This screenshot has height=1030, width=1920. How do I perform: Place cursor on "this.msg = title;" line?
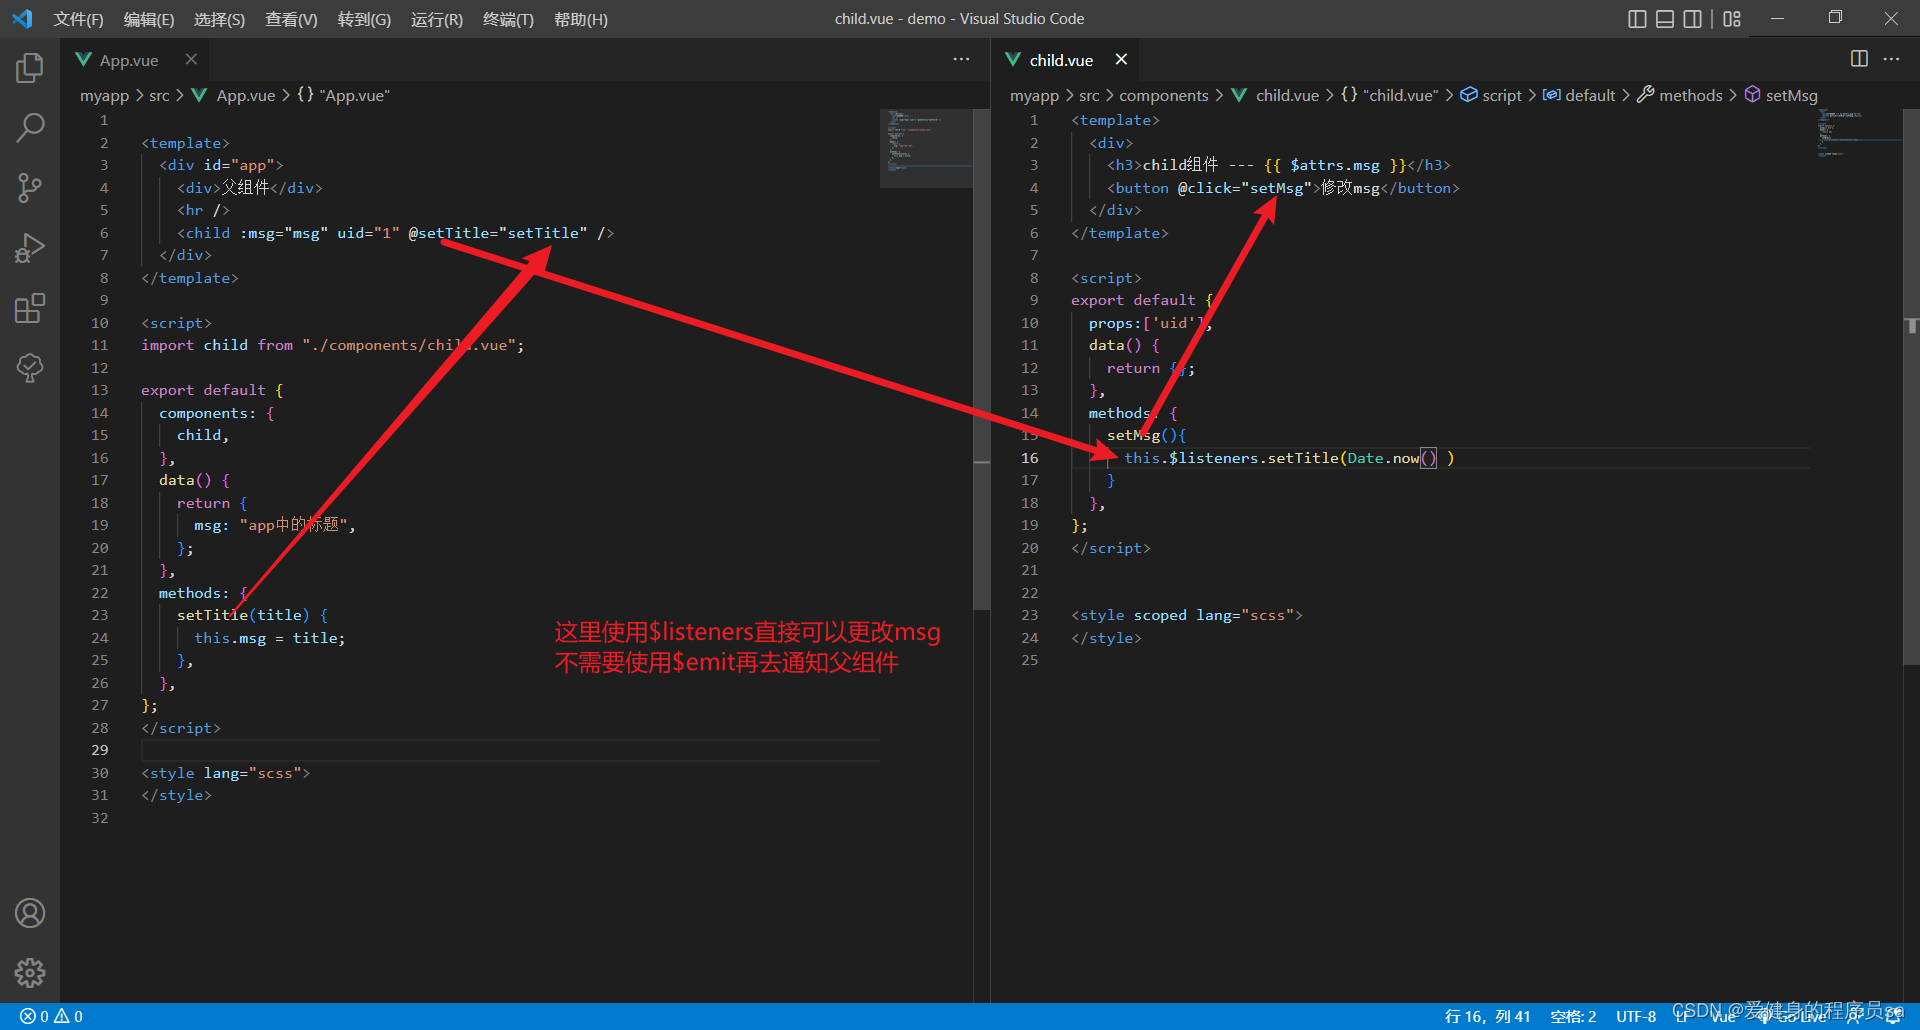[x=270, y=638]
